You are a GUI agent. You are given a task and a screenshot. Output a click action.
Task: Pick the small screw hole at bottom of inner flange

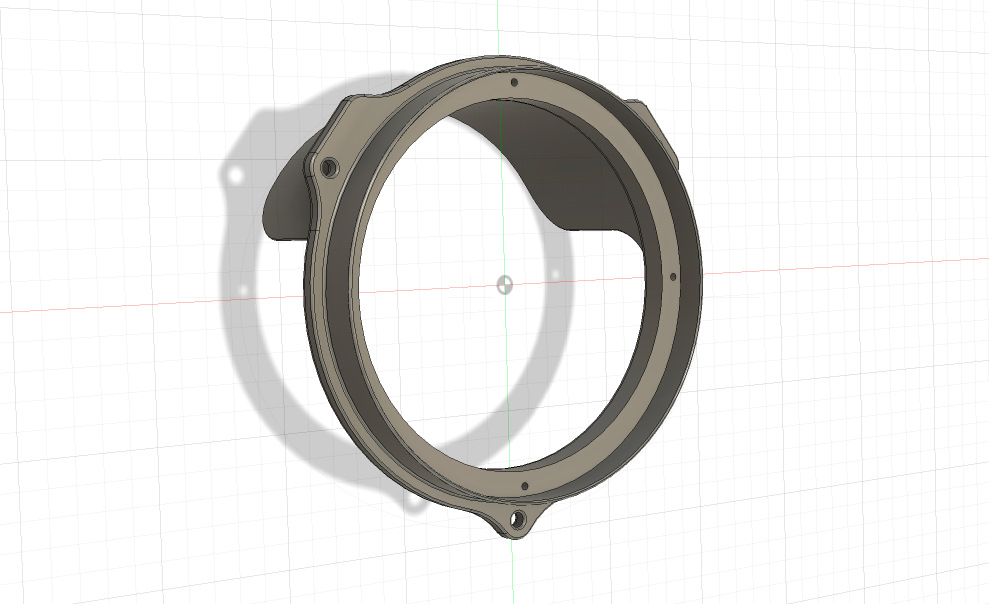coord(525,486)
